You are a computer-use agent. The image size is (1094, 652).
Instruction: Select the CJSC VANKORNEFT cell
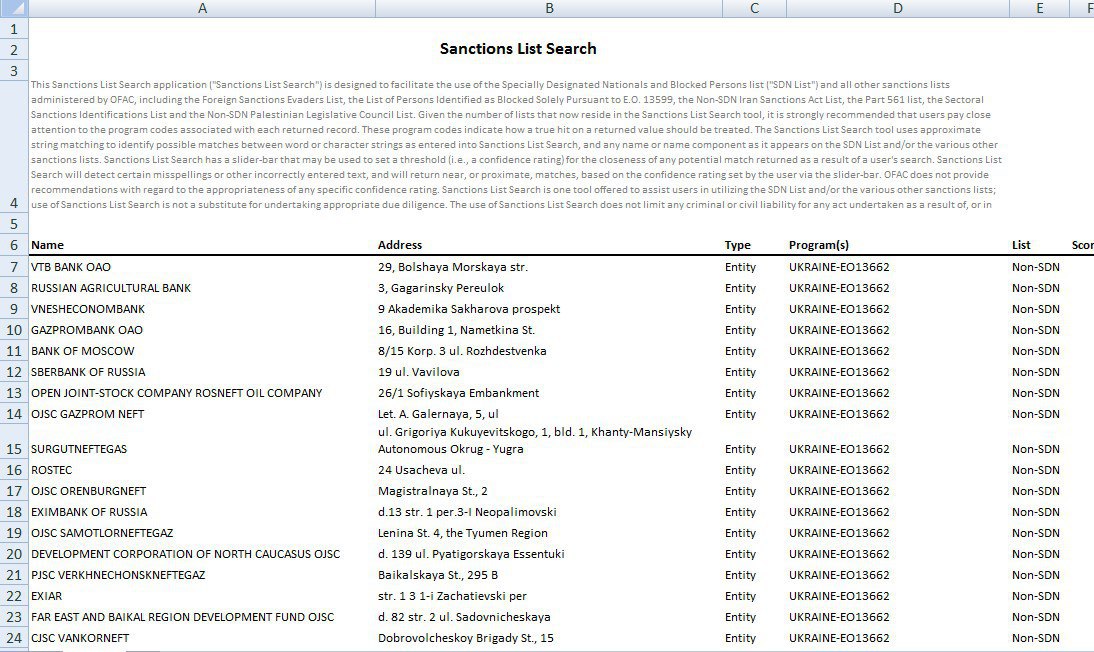tap(202, 638)
